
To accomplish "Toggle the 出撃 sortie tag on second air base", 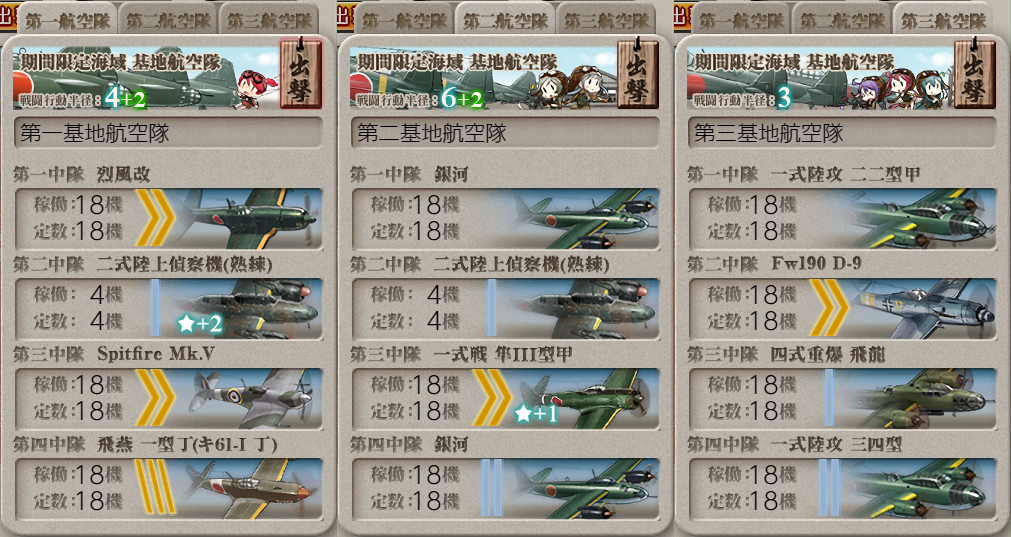I will point(638,73).
